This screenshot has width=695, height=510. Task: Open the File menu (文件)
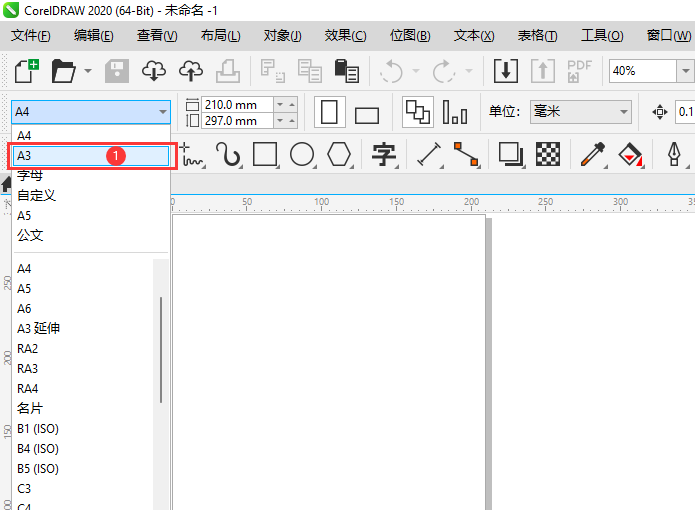tap(31, 35)
